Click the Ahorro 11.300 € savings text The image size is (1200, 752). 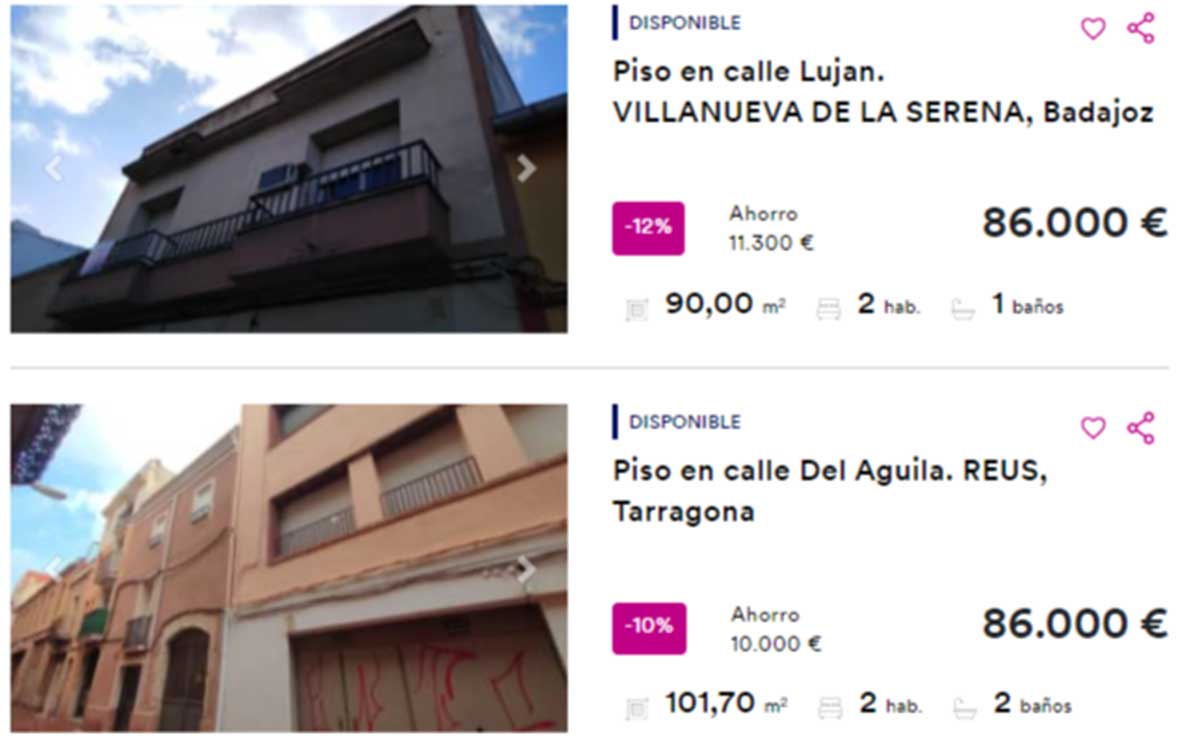[771, 228]
